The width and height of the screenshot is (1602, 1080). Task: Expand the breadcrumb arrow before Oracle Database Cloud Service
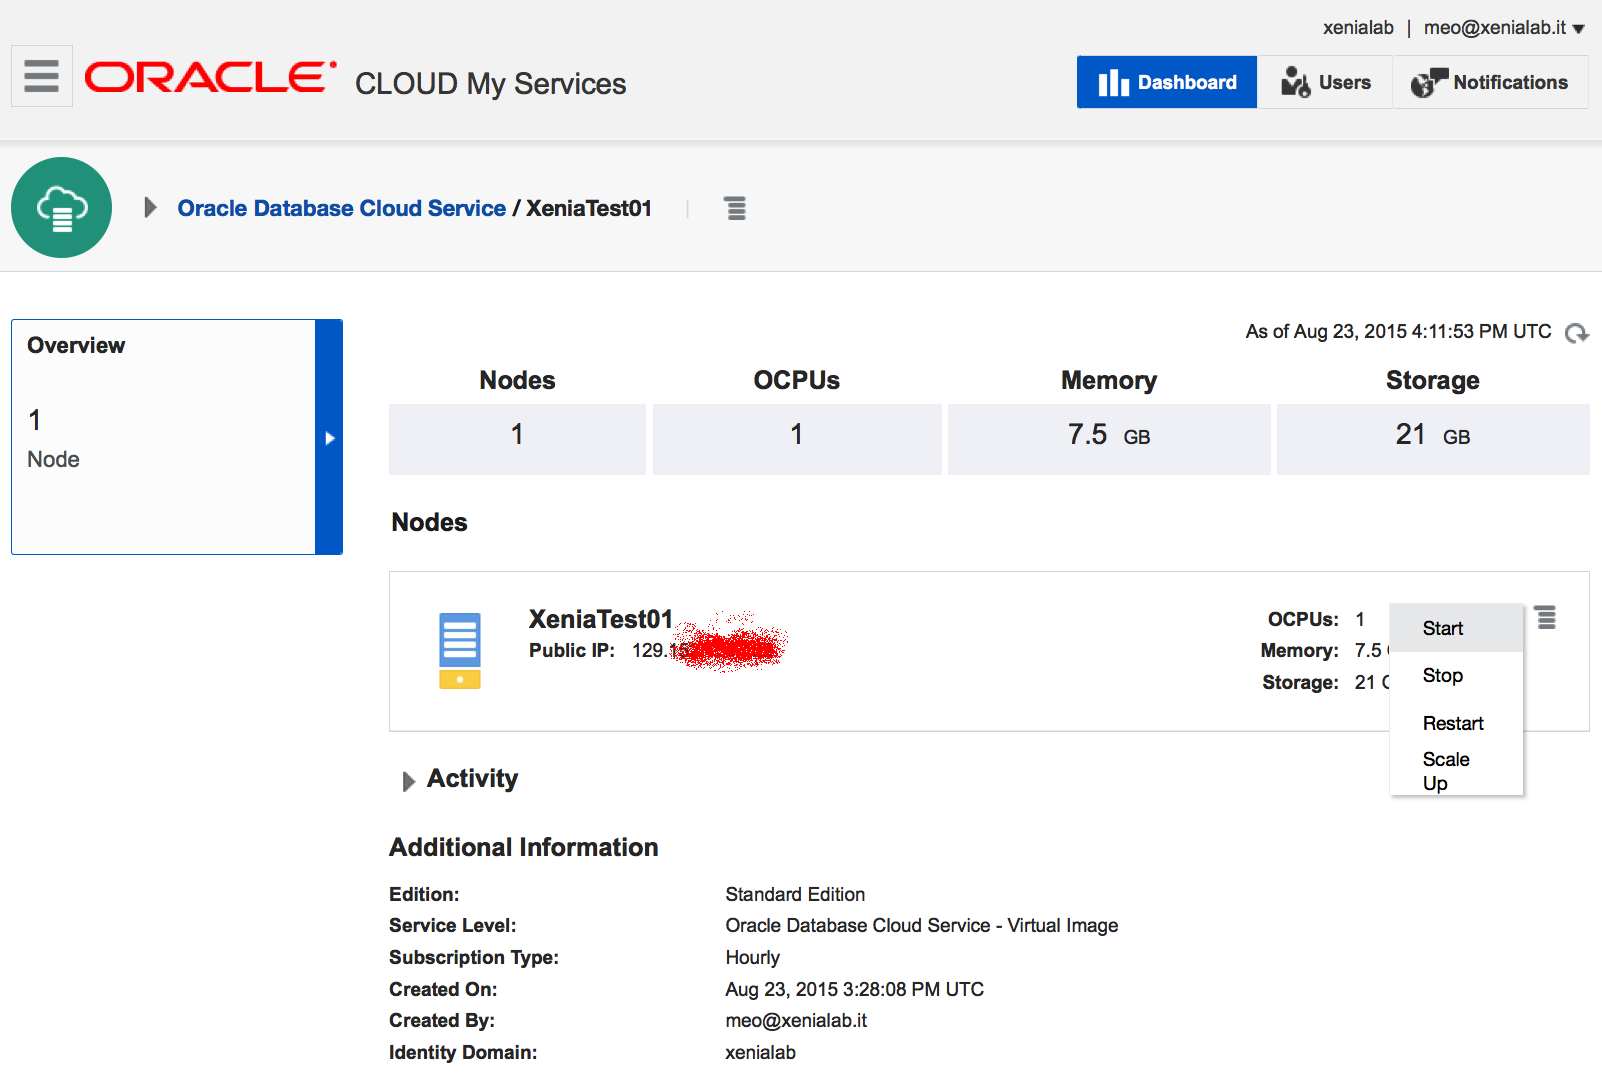pos(150,208)
